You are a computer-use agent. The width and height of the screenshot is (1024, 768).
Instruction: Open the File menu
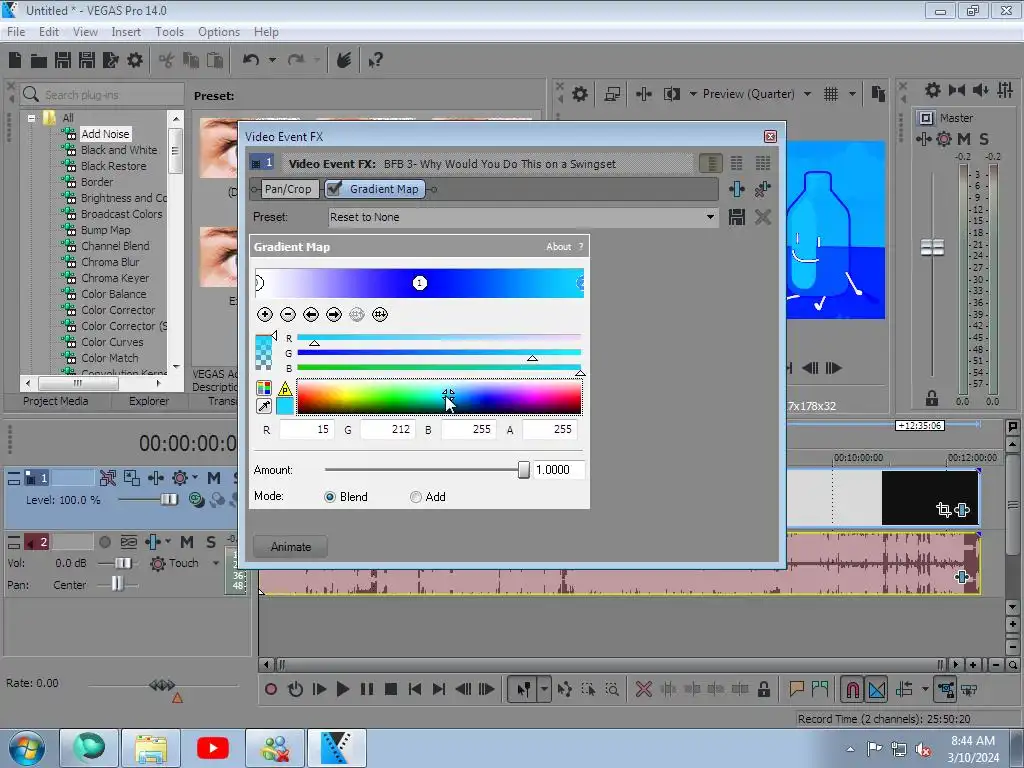pyautogui.click(x=16, y=32)
